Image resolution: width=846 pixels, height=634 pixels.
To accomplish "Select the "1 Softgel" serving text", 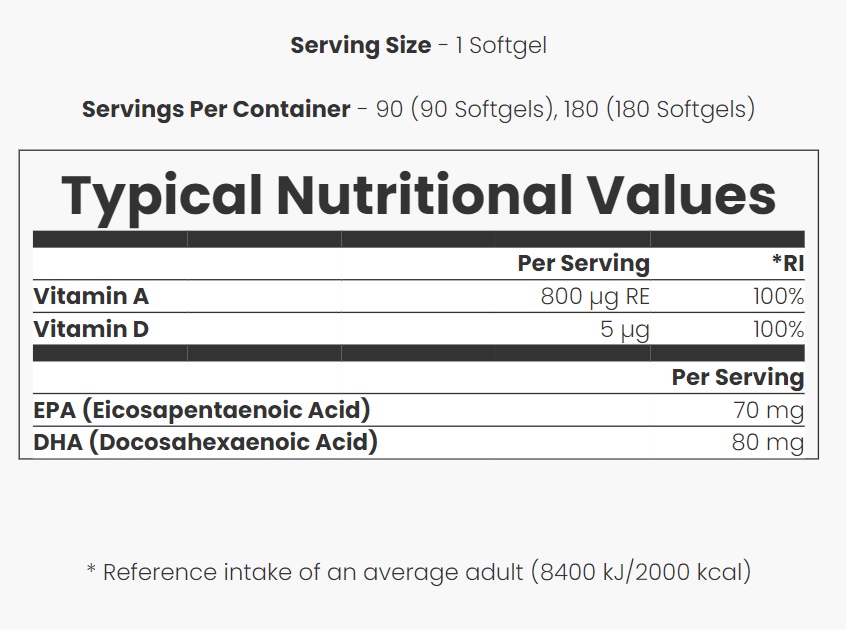I will [501, 46].
